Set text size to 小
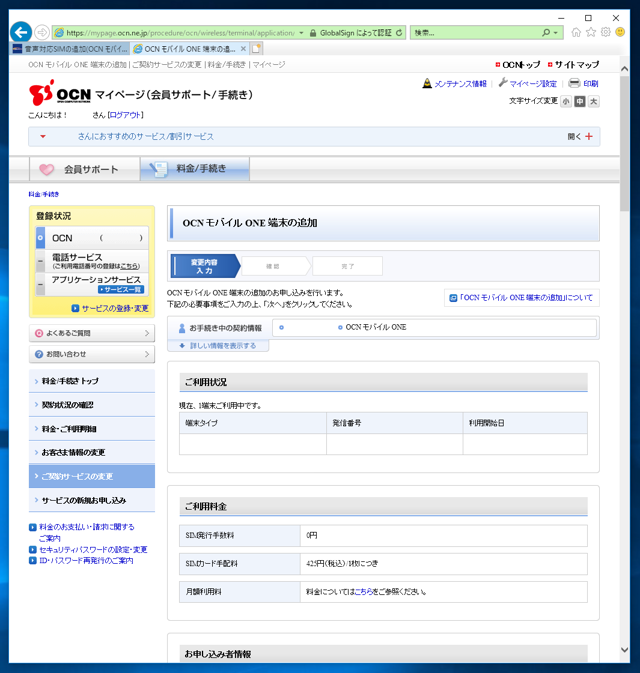This screenshot has width=640, height=673. pos(566,101)
